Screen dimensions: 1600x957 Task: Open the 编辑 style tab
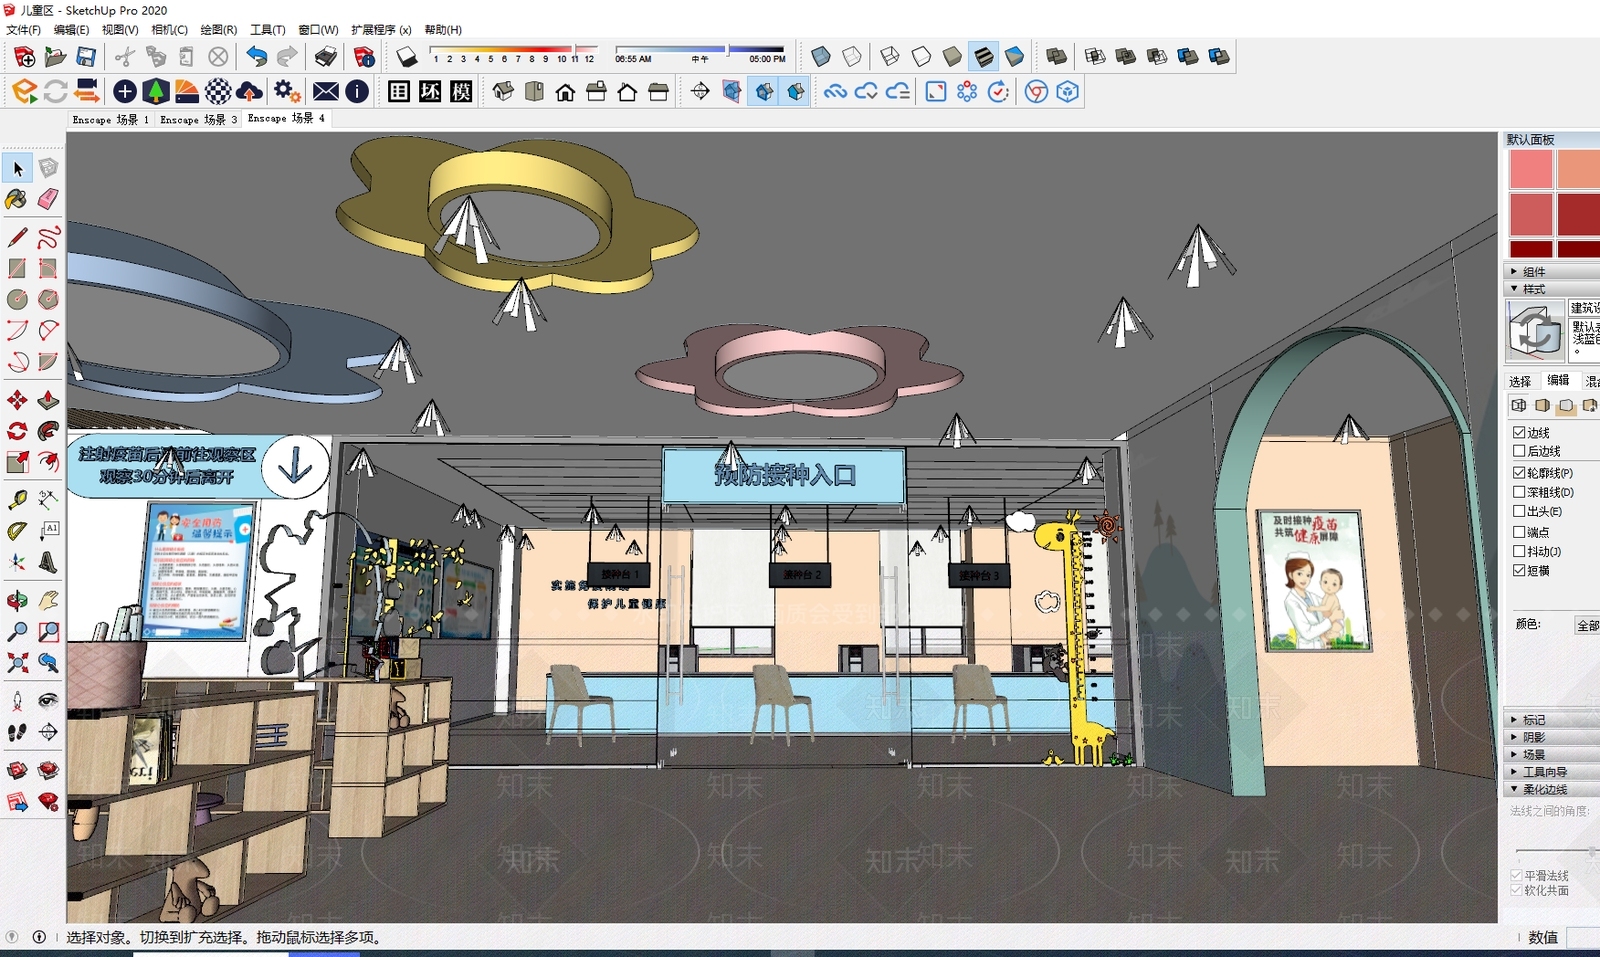point(1558,381)
